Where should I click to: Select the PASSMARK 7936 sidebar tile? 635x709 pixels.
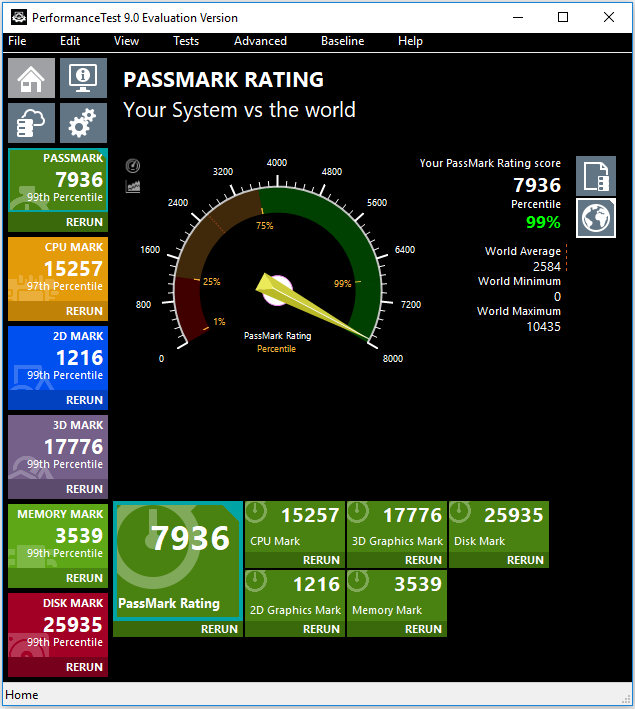58,180
